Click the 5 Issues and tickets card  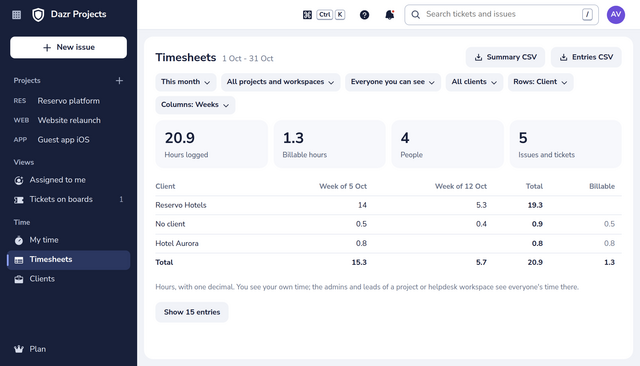pos(566,144)
